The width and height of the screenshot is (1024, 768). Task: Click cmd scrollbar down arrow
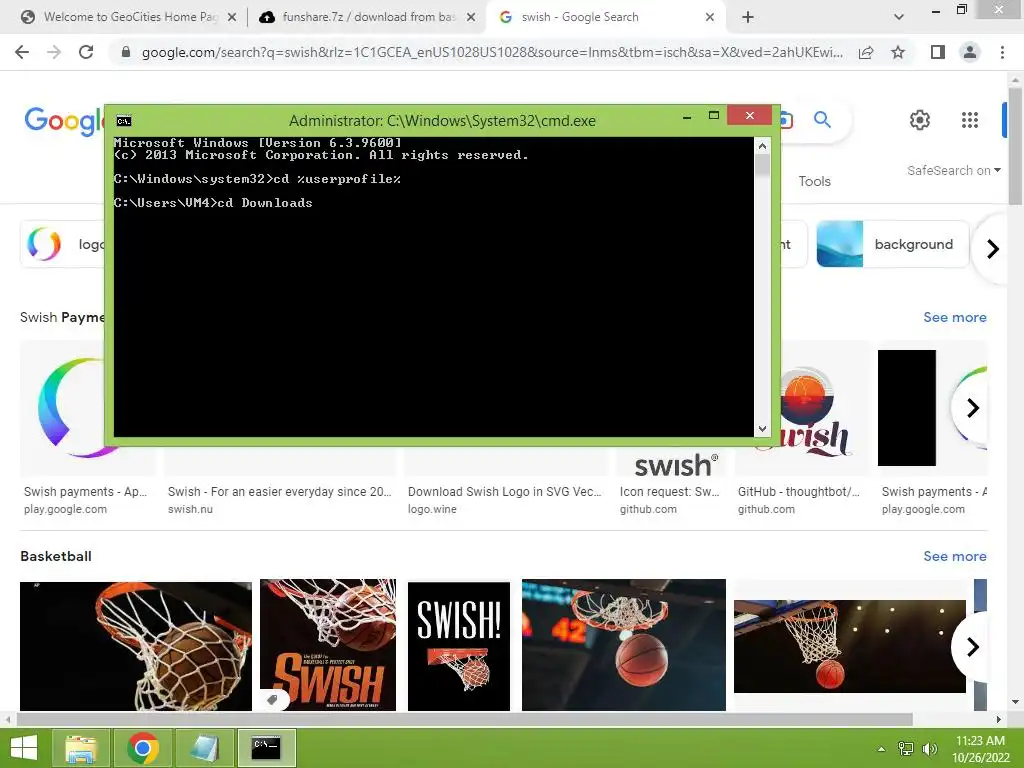point(762,429)
